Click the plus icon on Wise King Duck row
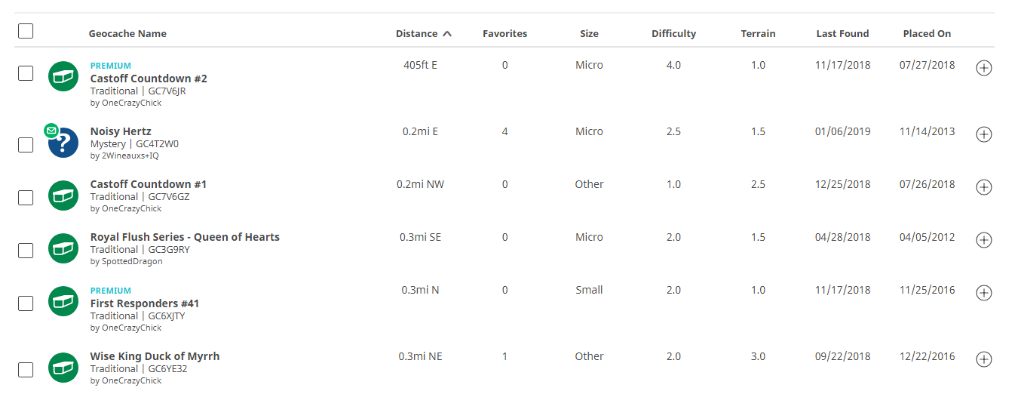1024x397 pixels. [984, 359]
